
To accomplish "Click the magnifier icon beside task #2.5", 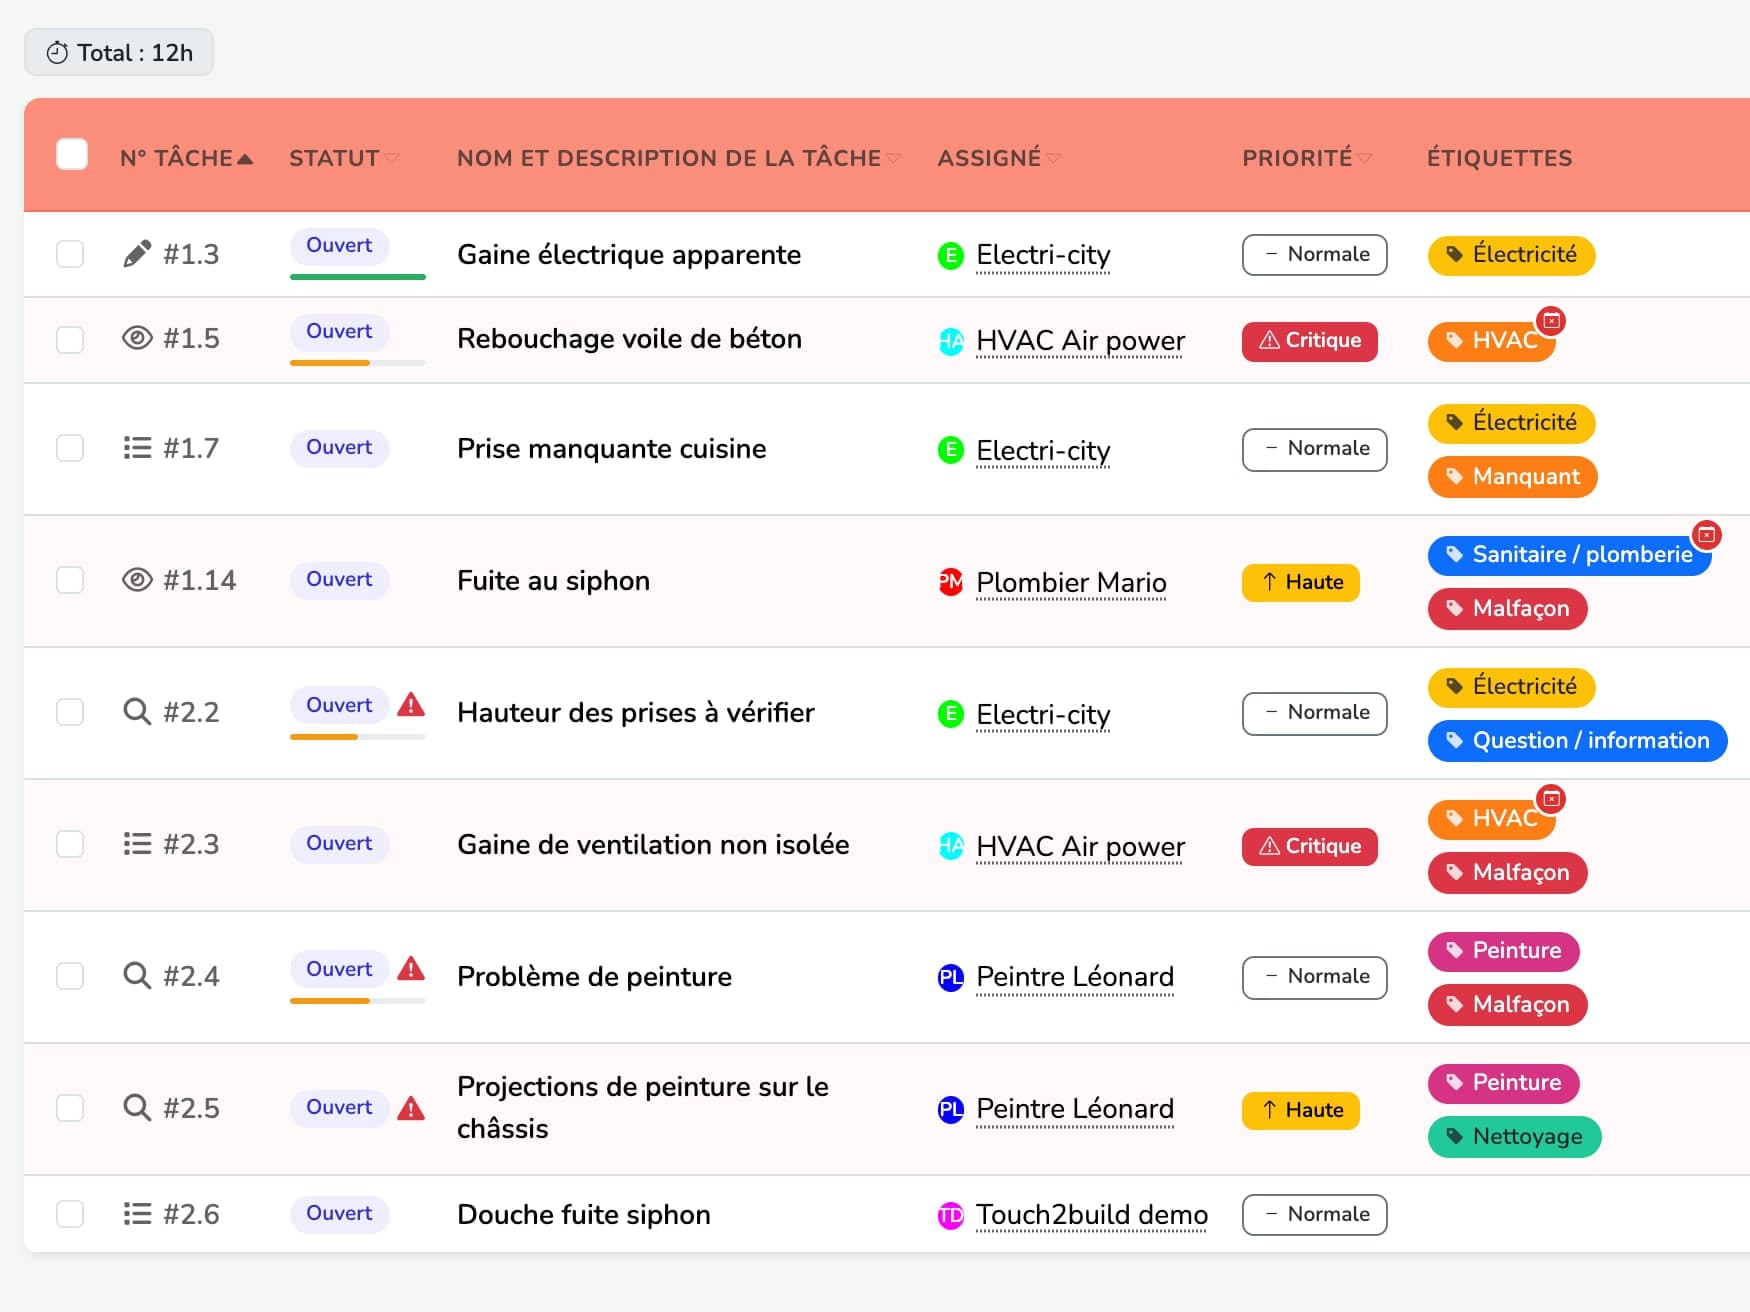I will (137, 1108).
